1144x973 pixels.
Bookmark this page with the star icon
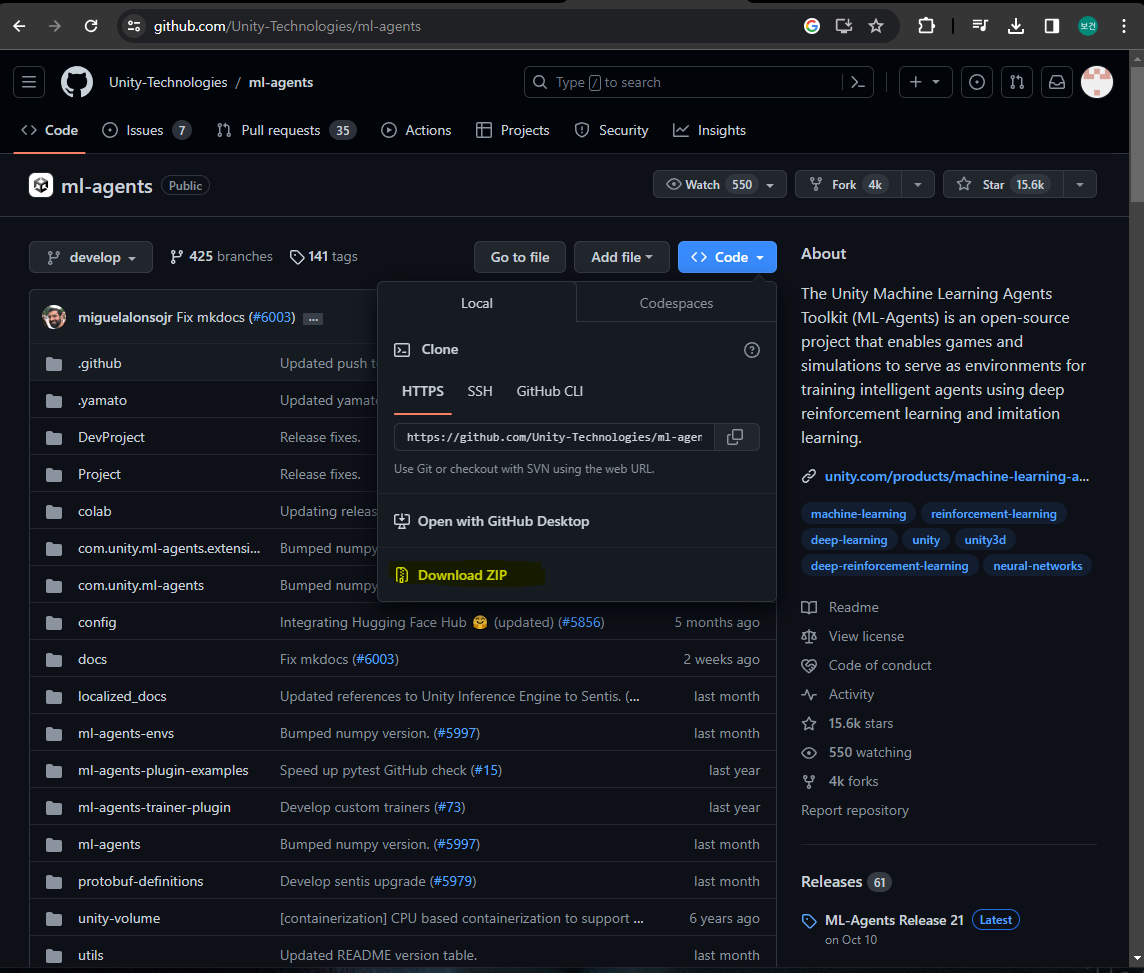click(876, 26)
